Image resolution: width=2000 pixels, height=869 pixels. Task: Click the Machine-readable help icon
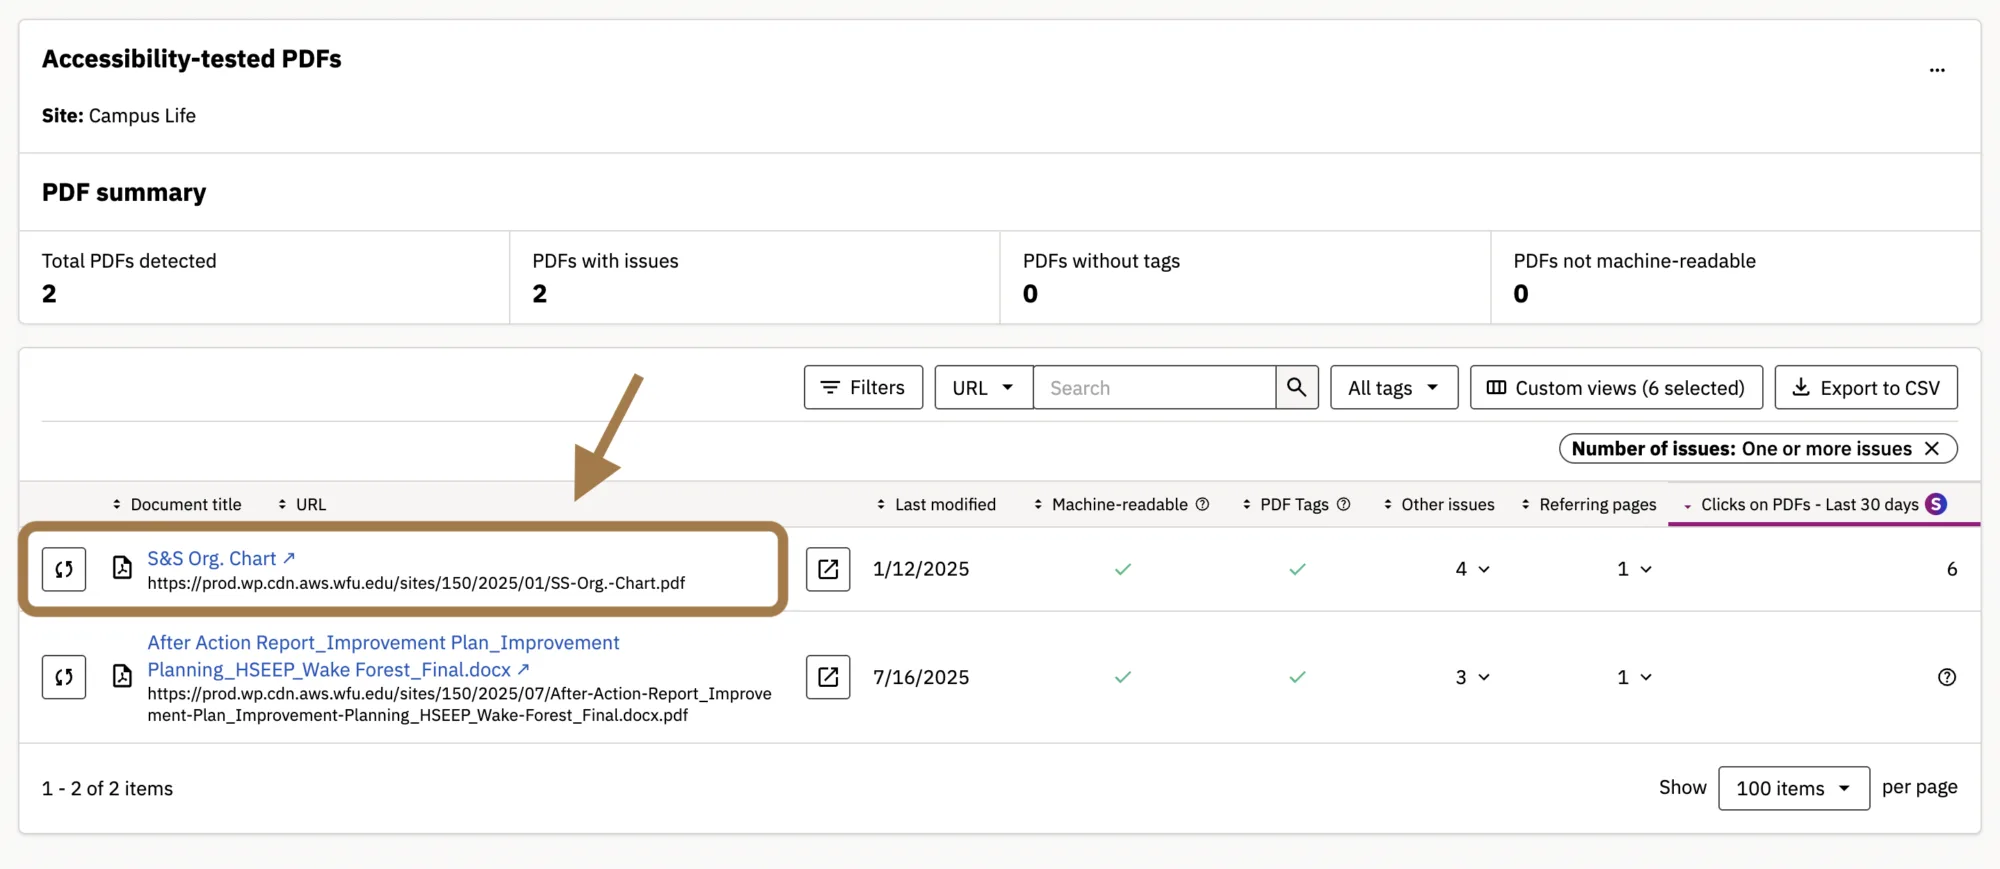(x=1203, y=504)
